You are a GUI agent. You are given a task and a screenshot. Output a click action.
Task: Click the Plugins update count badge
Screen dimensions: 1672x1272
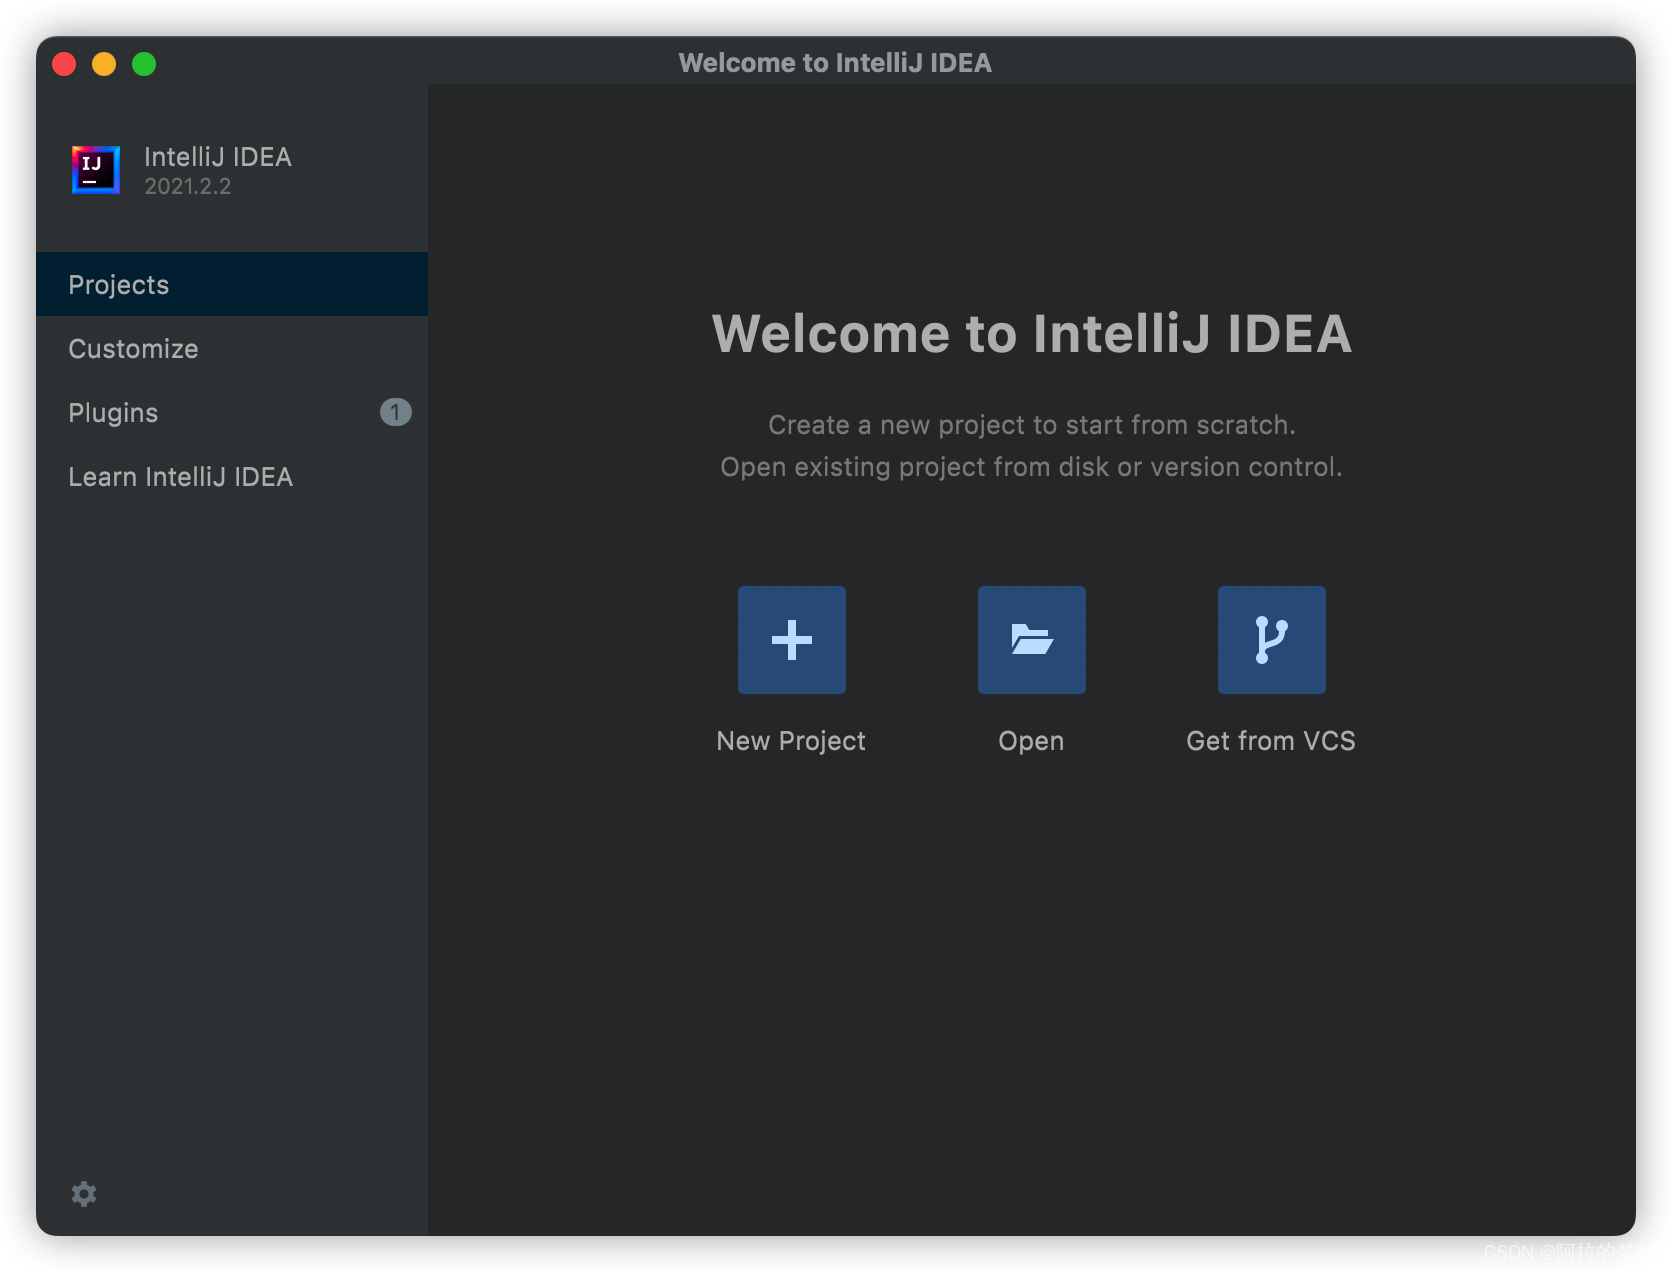click(395, 412)
